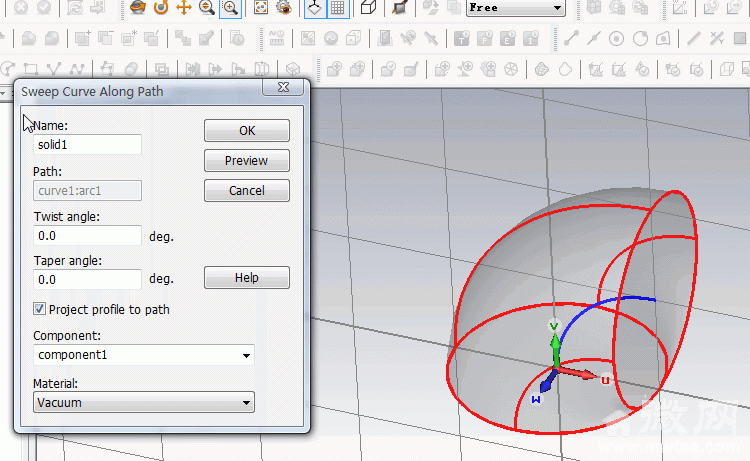Activate Rotate in view plane tool

(161, 7)
